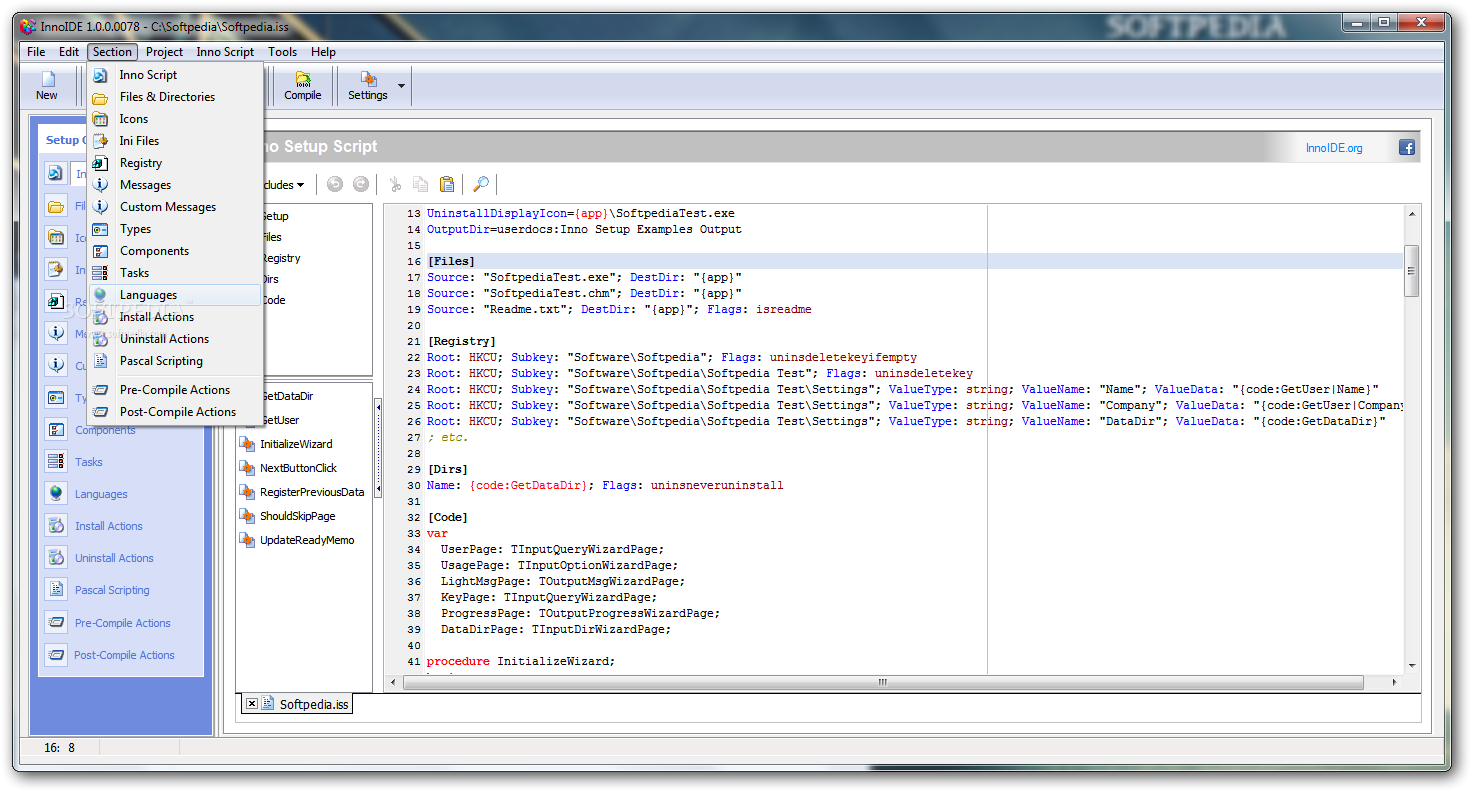1472x792 pixels.
Task: Choose Components in the Section menu
Action: coord(176,251)
